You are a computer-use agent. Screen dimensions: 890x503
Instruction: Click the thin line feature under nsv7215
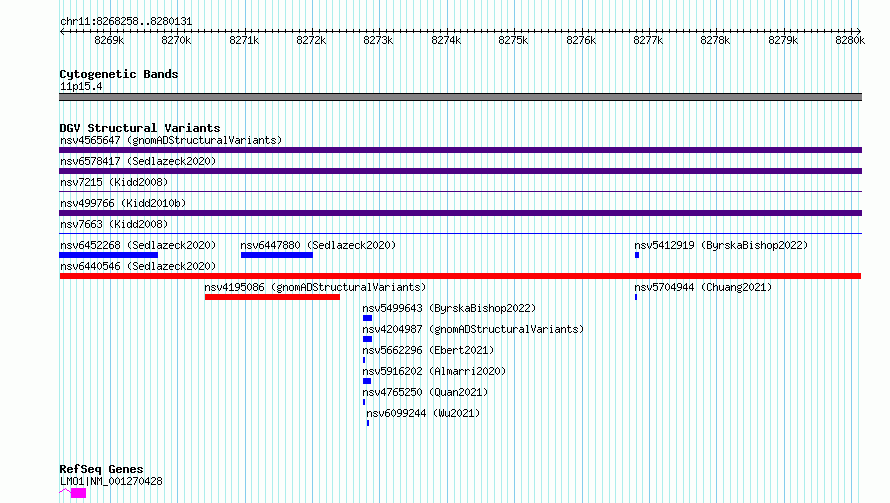pyautogui.click(x=460, y=192)
